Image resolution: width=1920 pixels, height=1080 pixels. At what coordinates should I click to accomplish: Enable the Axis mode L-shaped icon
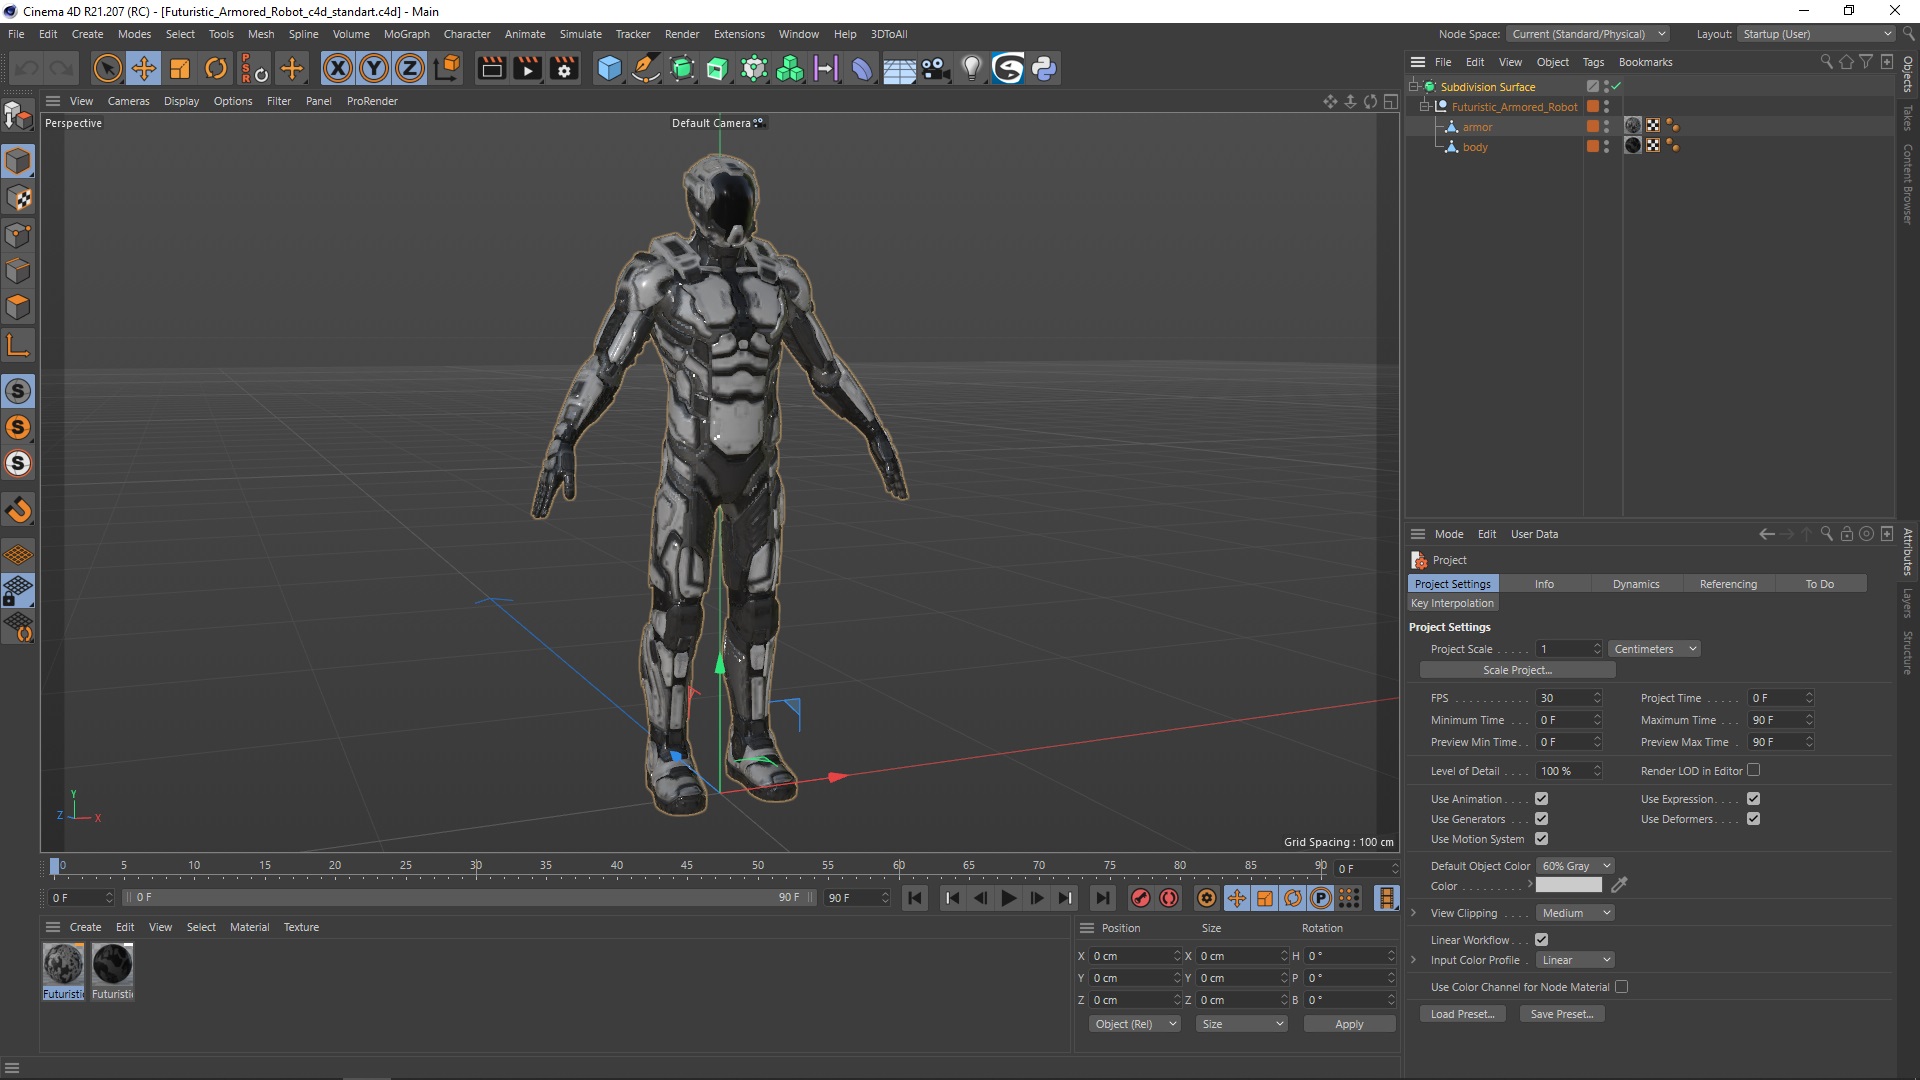[18, 346]
